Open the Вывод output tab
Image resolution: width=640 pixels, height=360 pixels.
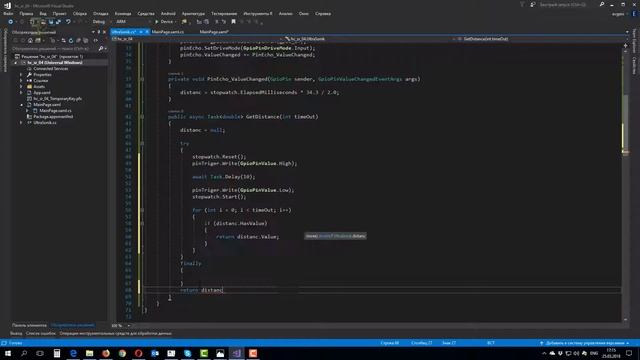(16, 333)
